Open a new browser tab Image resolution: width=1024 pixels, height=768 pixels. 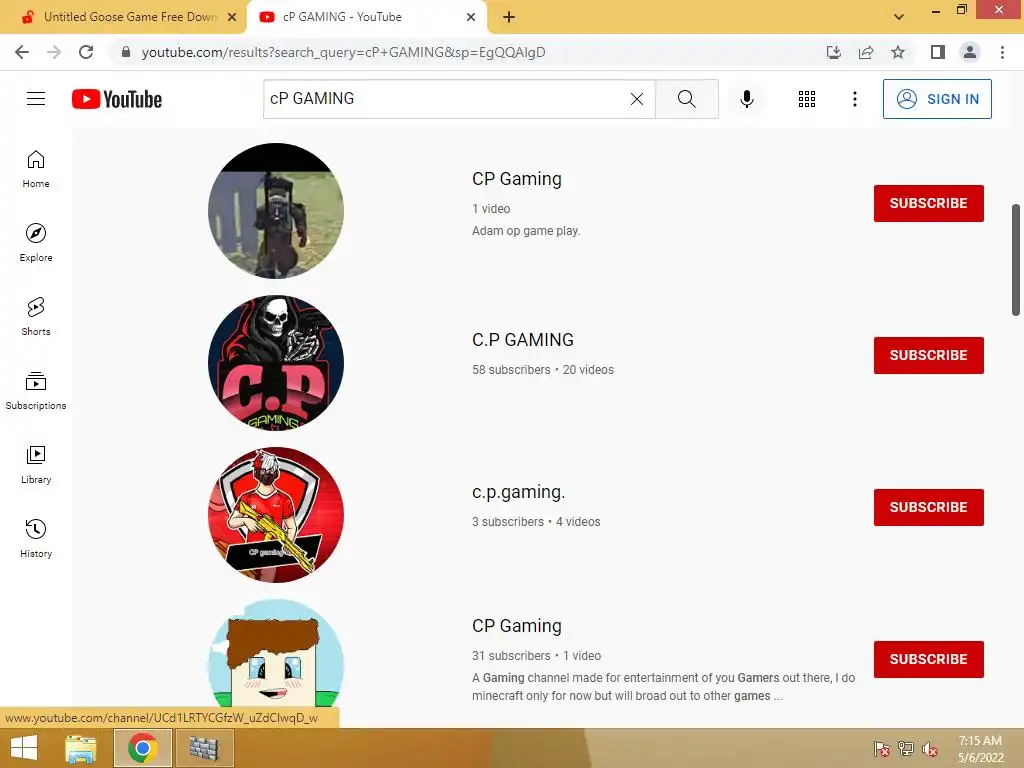click(509, 17)
